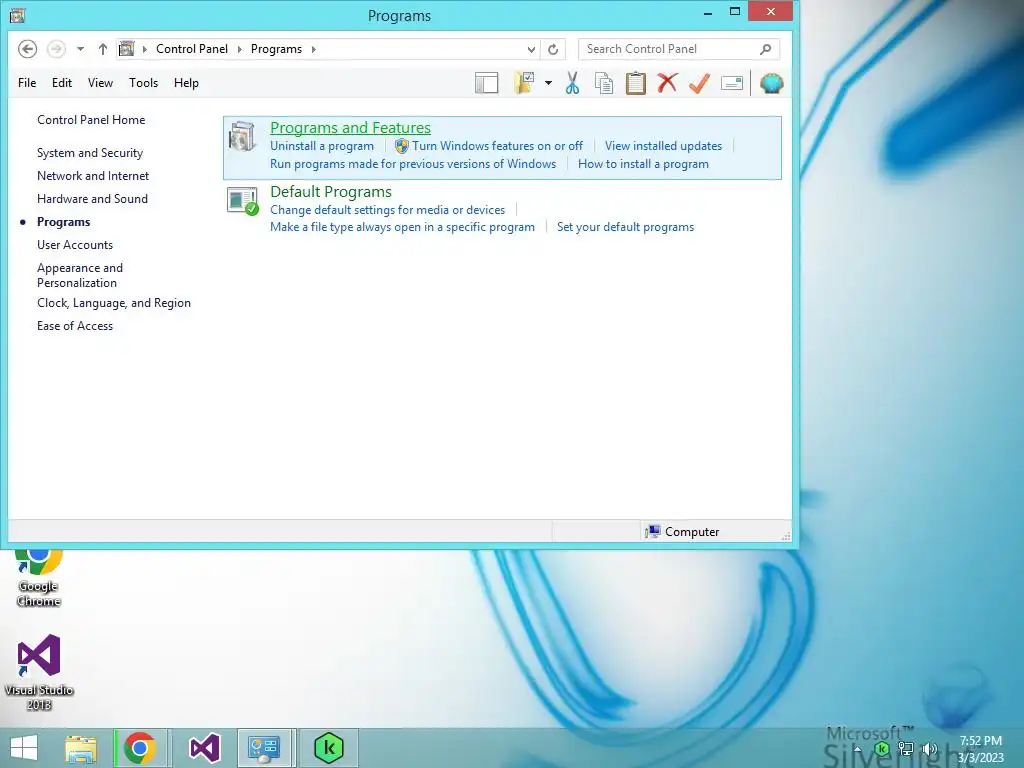The width and height of the screenshot is (1024, 768).
Task: Click Programs in the address breadcrumb
Action: click(x=276, y=49)
